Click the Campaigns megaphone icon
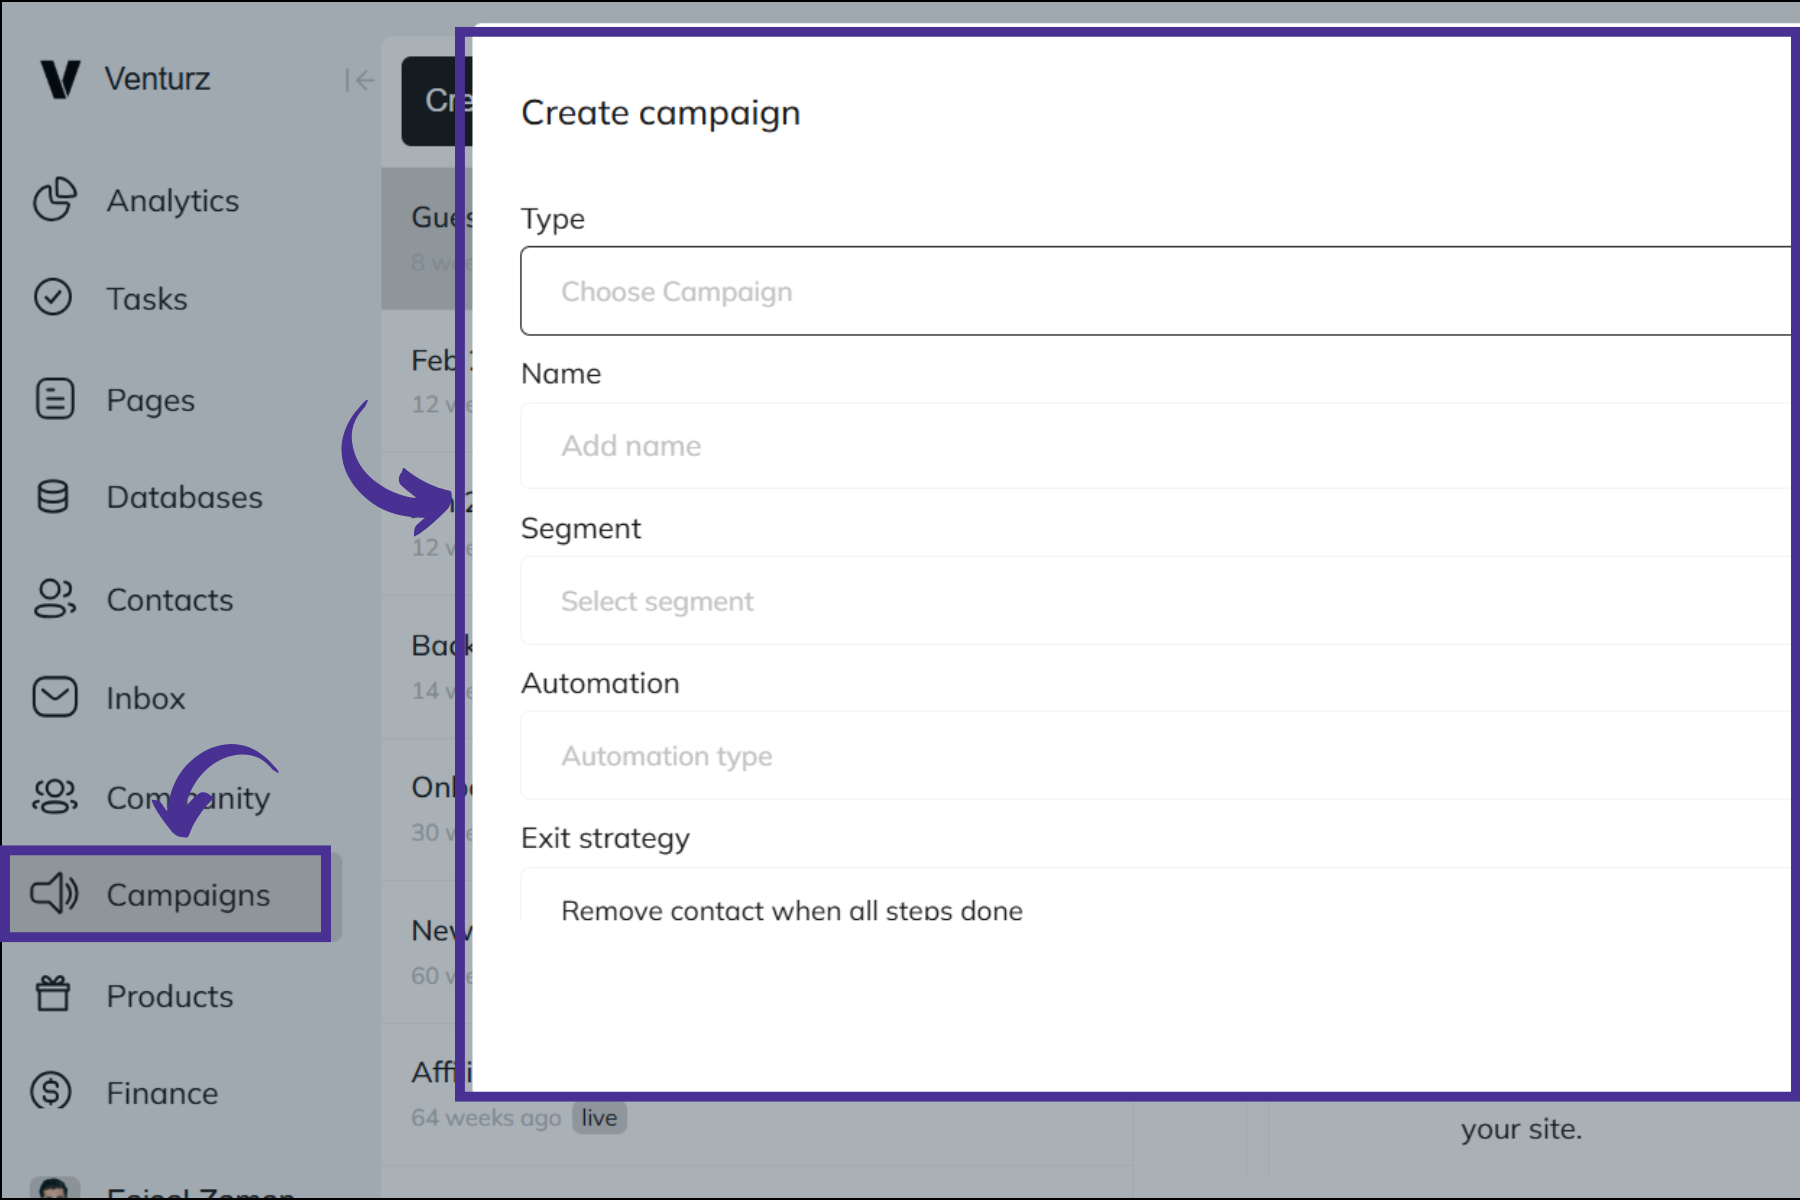 click(x=54, y=894)
